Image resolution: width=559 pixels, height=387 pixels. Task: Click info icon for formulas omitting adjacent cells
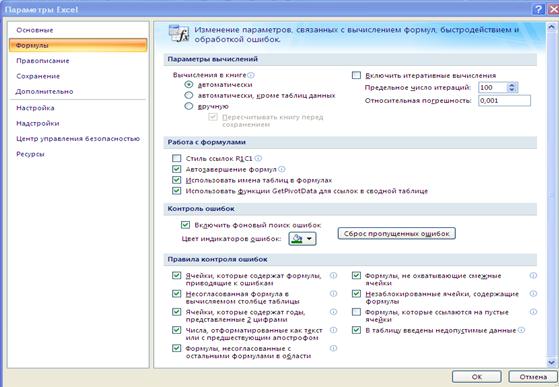[533, 275]
